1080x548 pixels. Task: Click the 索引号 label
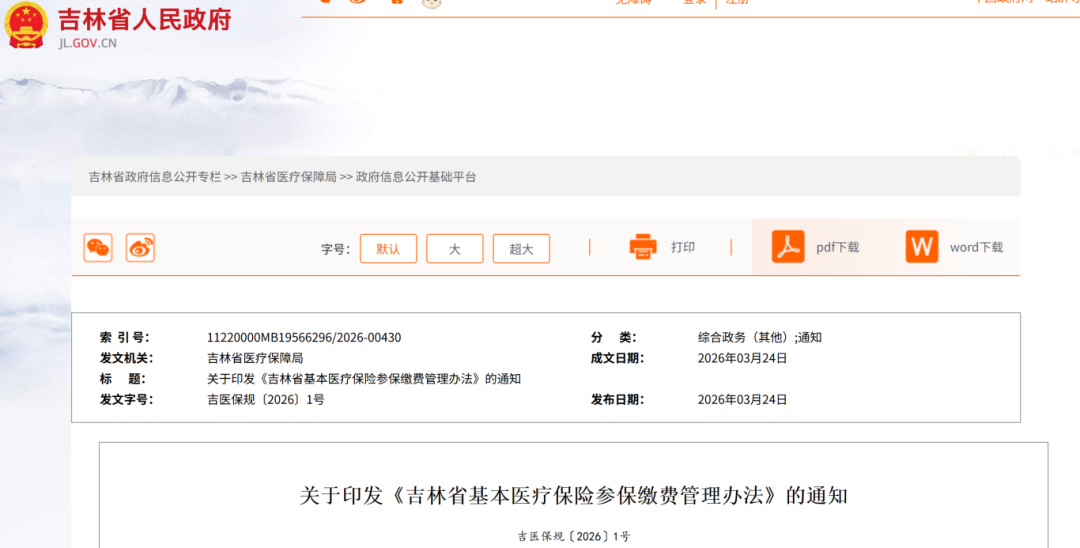[x=125, y=337]
